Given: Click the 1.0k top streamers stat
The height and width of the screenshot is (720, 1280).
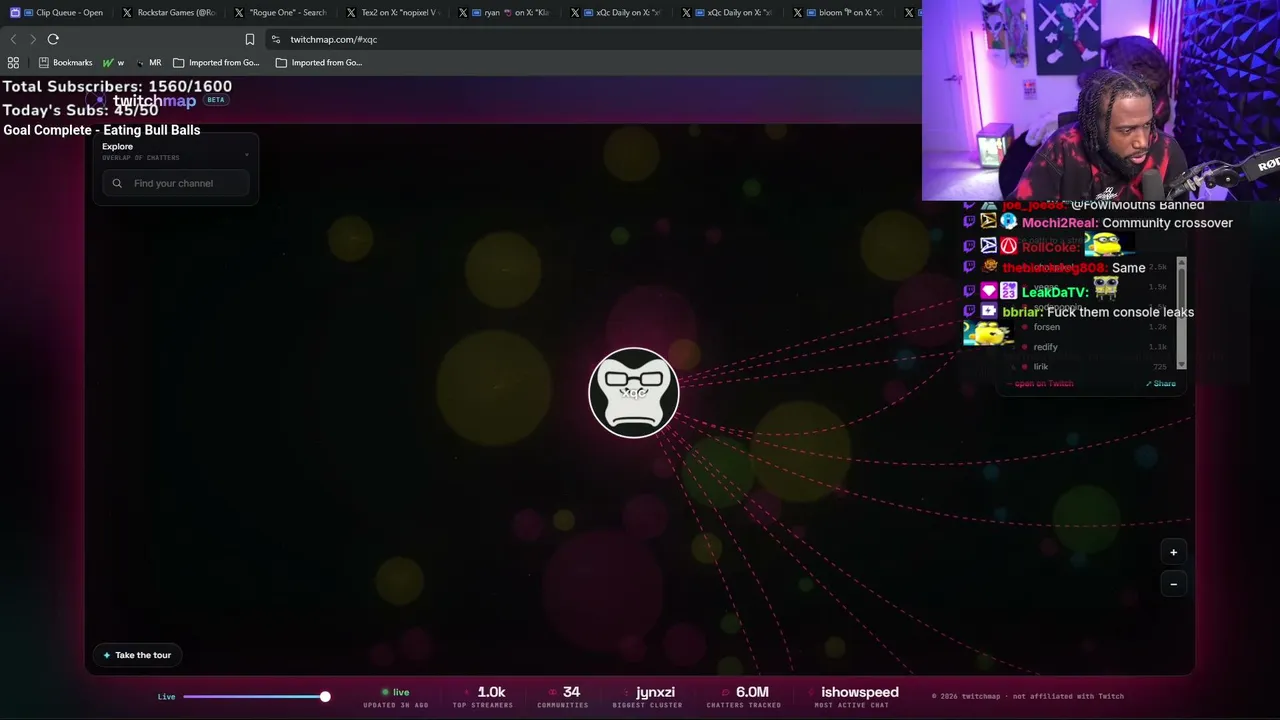Looking at the screenshot, I should tap(483, 696).
